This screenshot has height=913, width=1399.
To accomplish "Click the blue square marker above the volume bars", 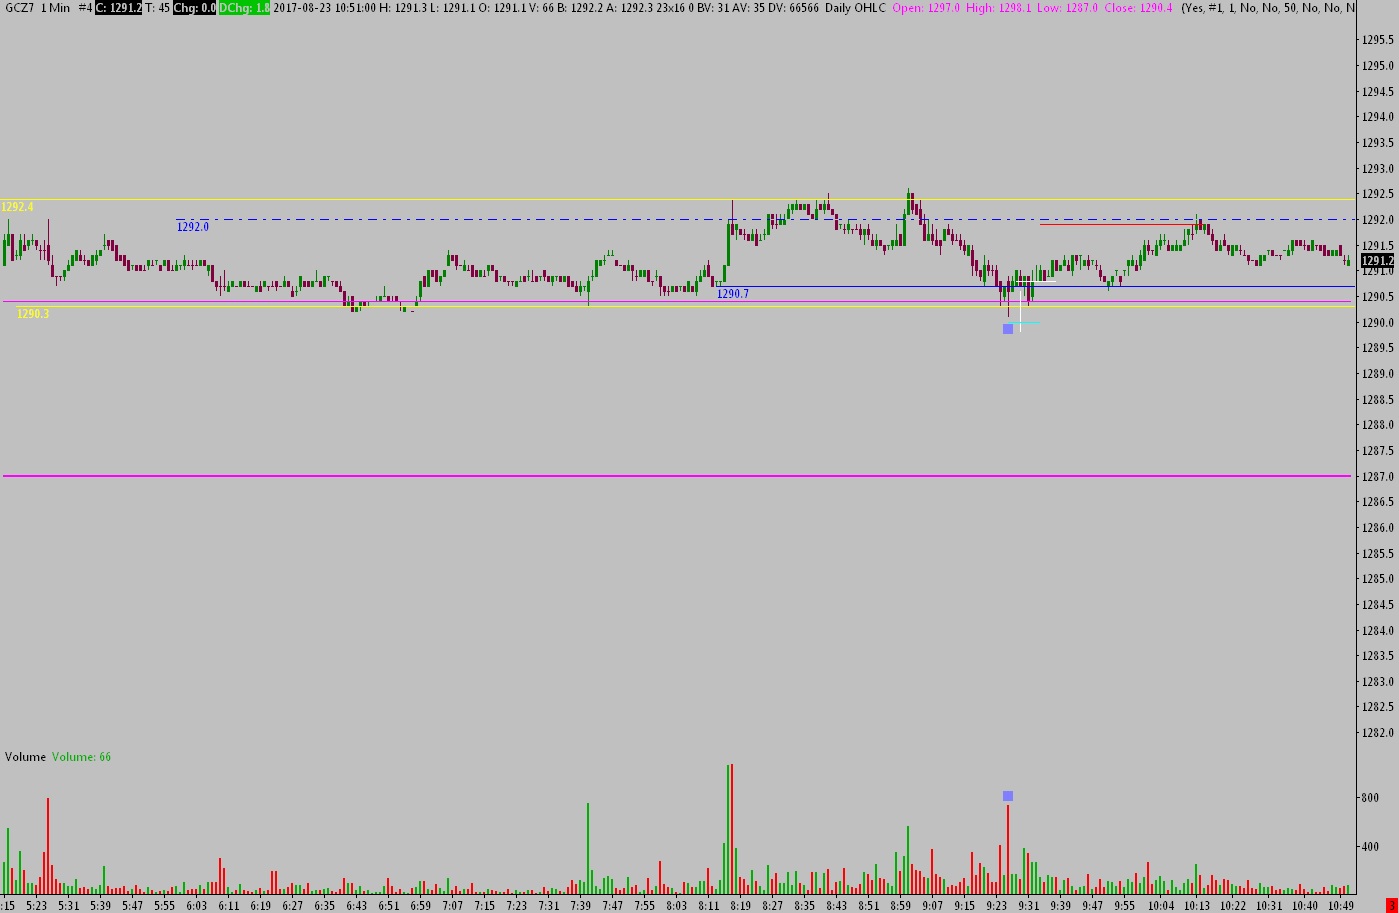I will pyautogui.click(x=1008, y=796).
